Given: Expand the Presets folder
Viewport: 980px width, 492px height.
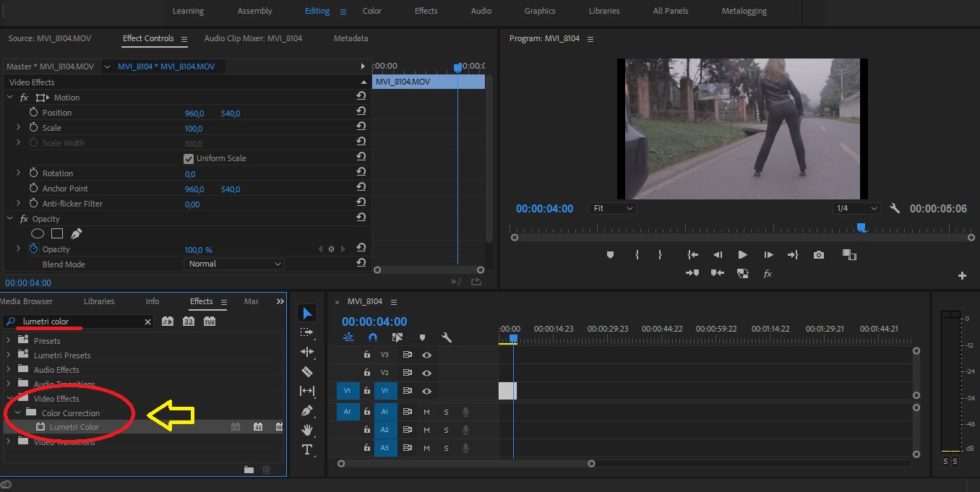Looking at the screenshot, I should (8, 340).
